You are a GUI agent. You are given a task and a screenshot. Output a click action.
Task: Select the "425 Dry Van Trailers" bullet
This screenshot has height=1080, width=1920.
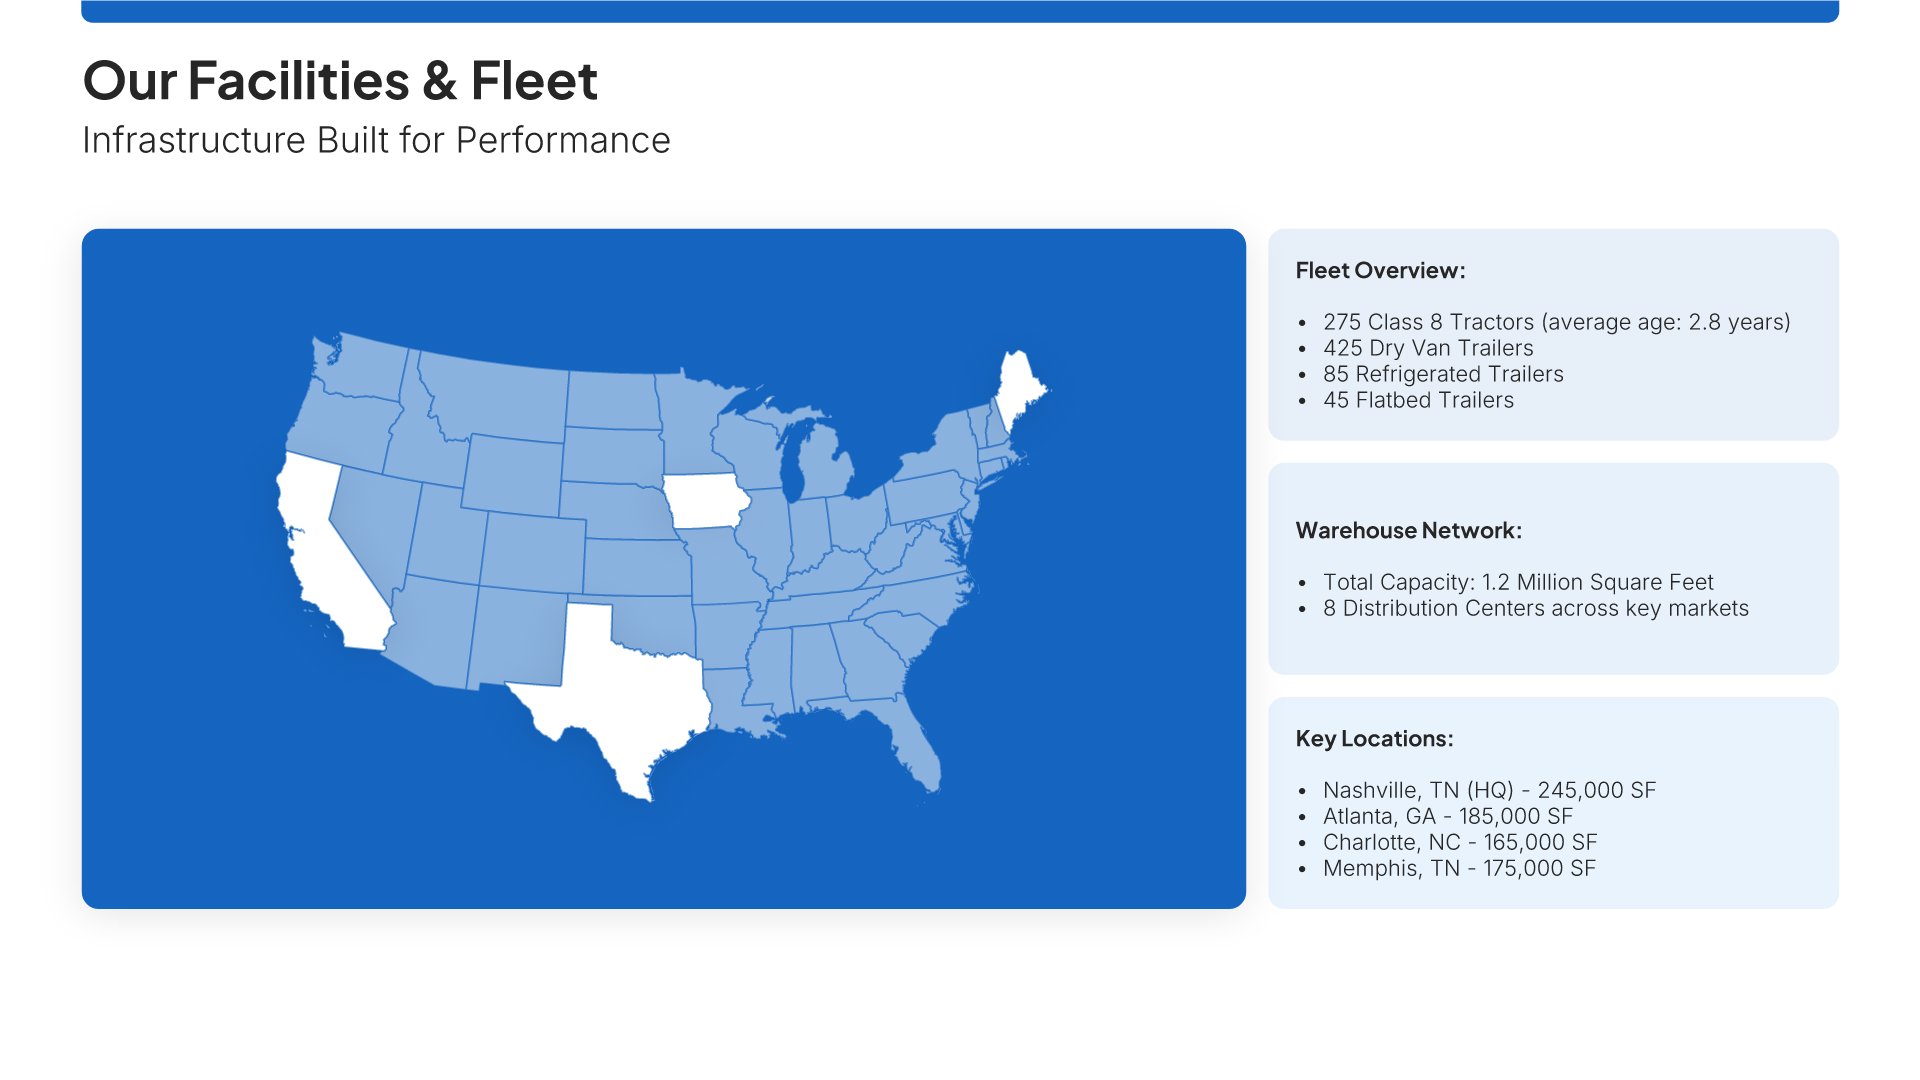(x=1428, y=348)
